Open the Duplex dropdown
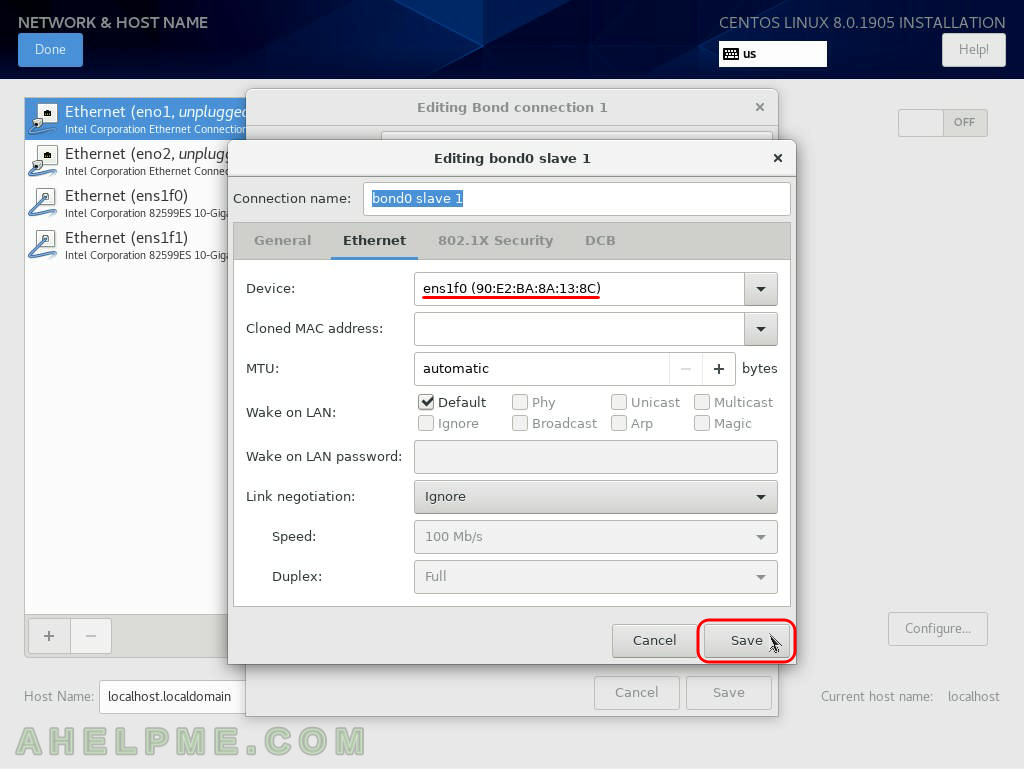 tap(596, 577)
